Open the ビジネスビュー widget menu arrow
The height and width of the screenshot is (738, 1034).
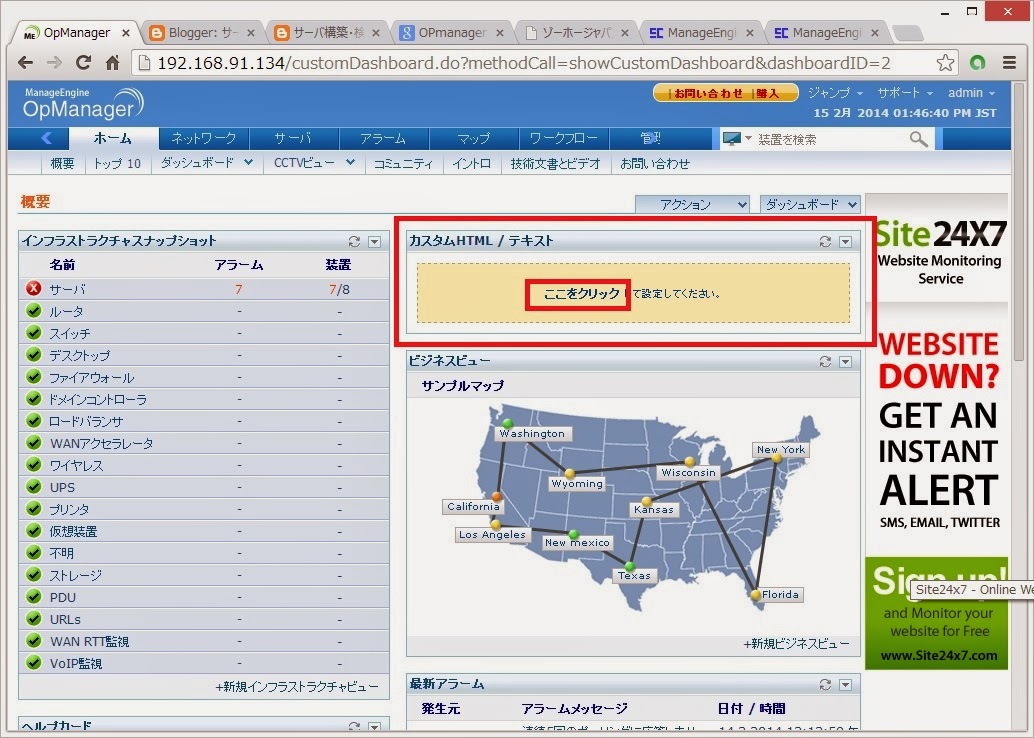845,361
